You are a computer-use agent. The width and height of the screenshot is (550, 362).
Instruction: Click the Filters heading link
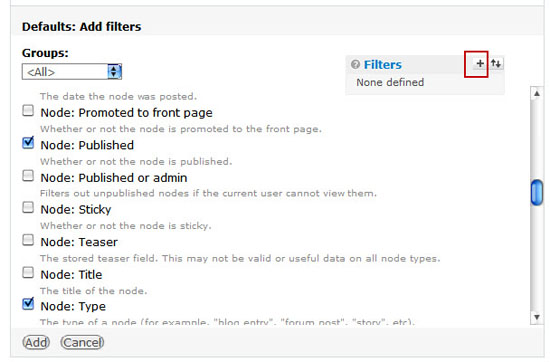[383, 65]
